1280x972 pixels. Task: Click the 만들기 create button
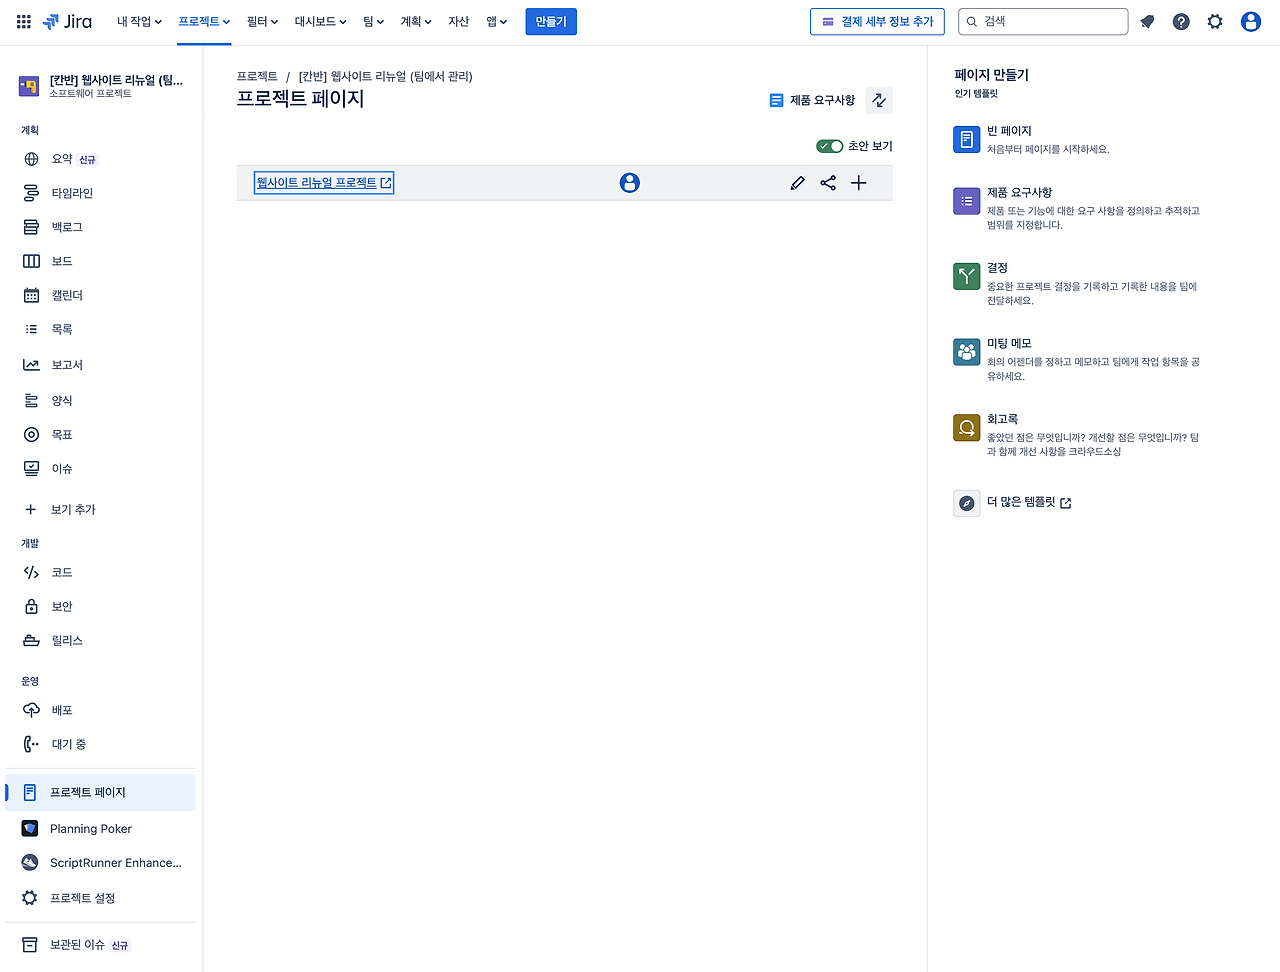click(551, 21)
